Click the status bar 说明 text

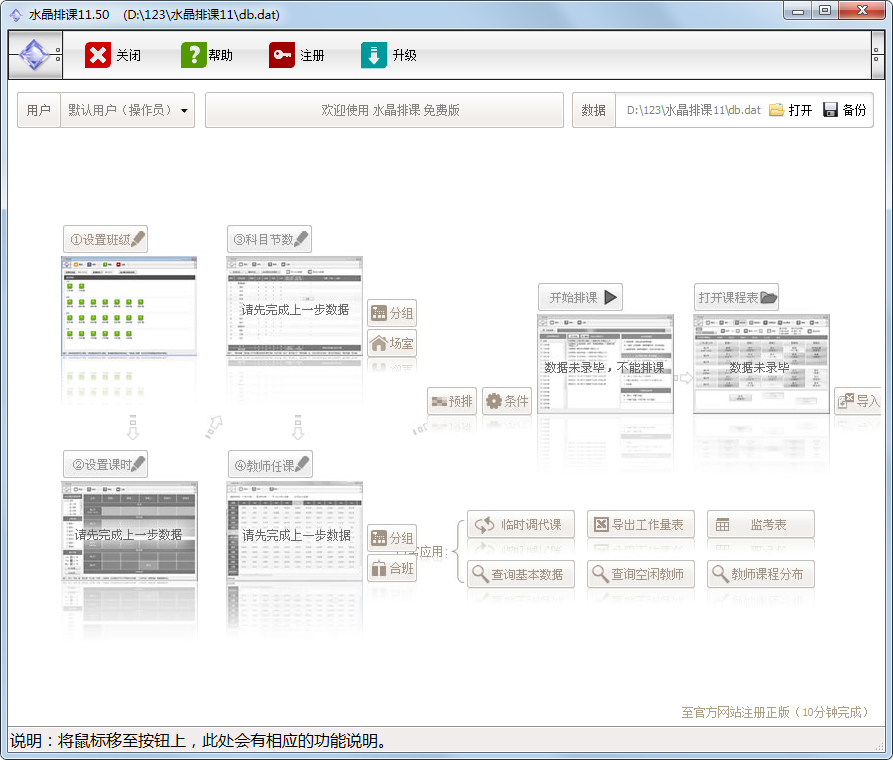point(198,741)
